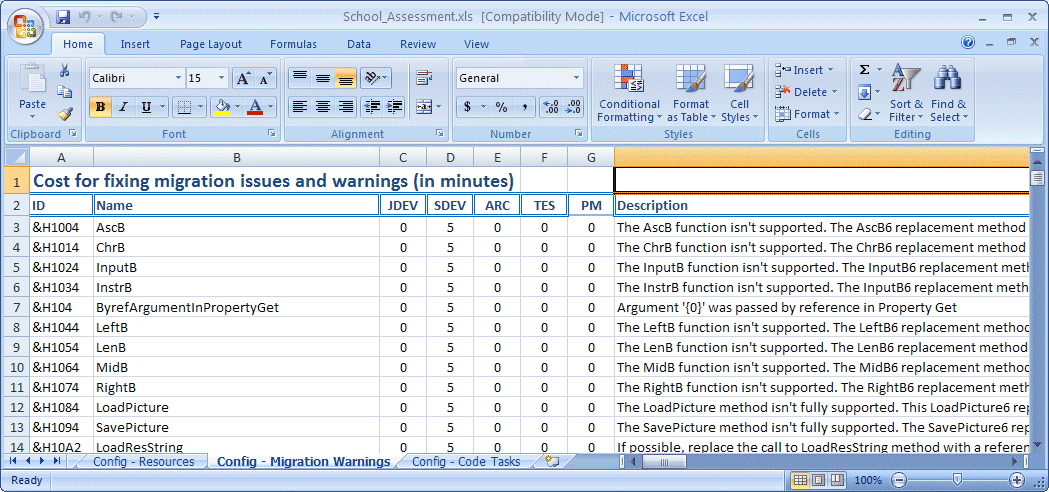Toggle Underline formatting
Image resolution: width=1049 pixels, height=492 pixels.
[145, 106]
